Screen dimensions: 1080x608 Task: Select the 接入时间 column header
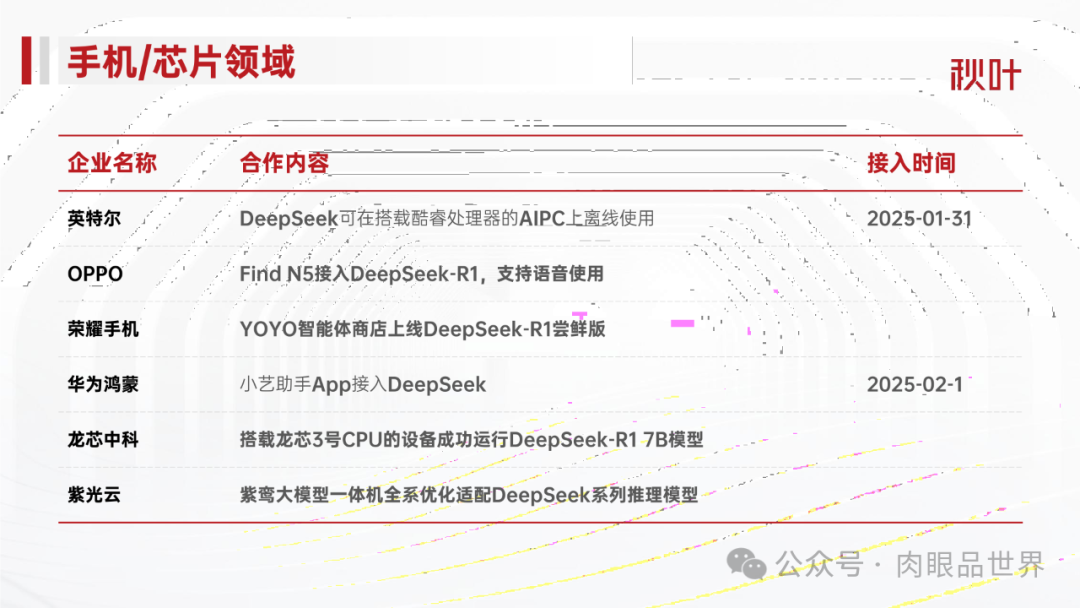[x=911, y=163]
